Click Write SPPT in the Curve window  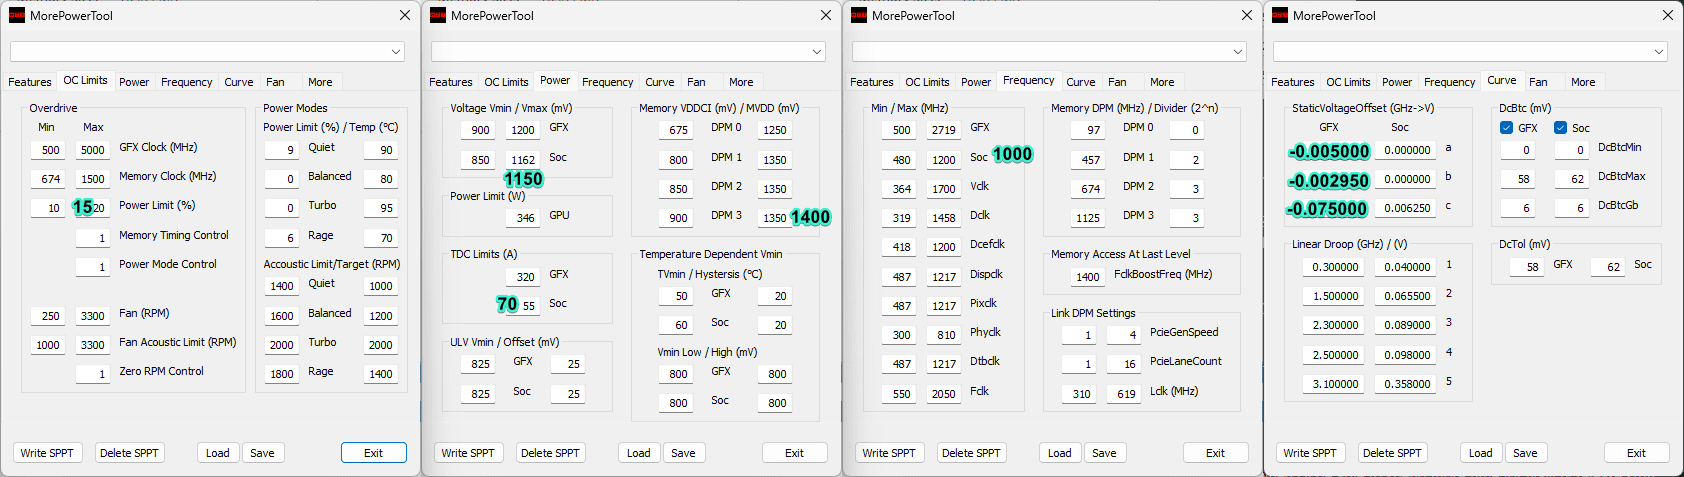tap(1310, 453)
